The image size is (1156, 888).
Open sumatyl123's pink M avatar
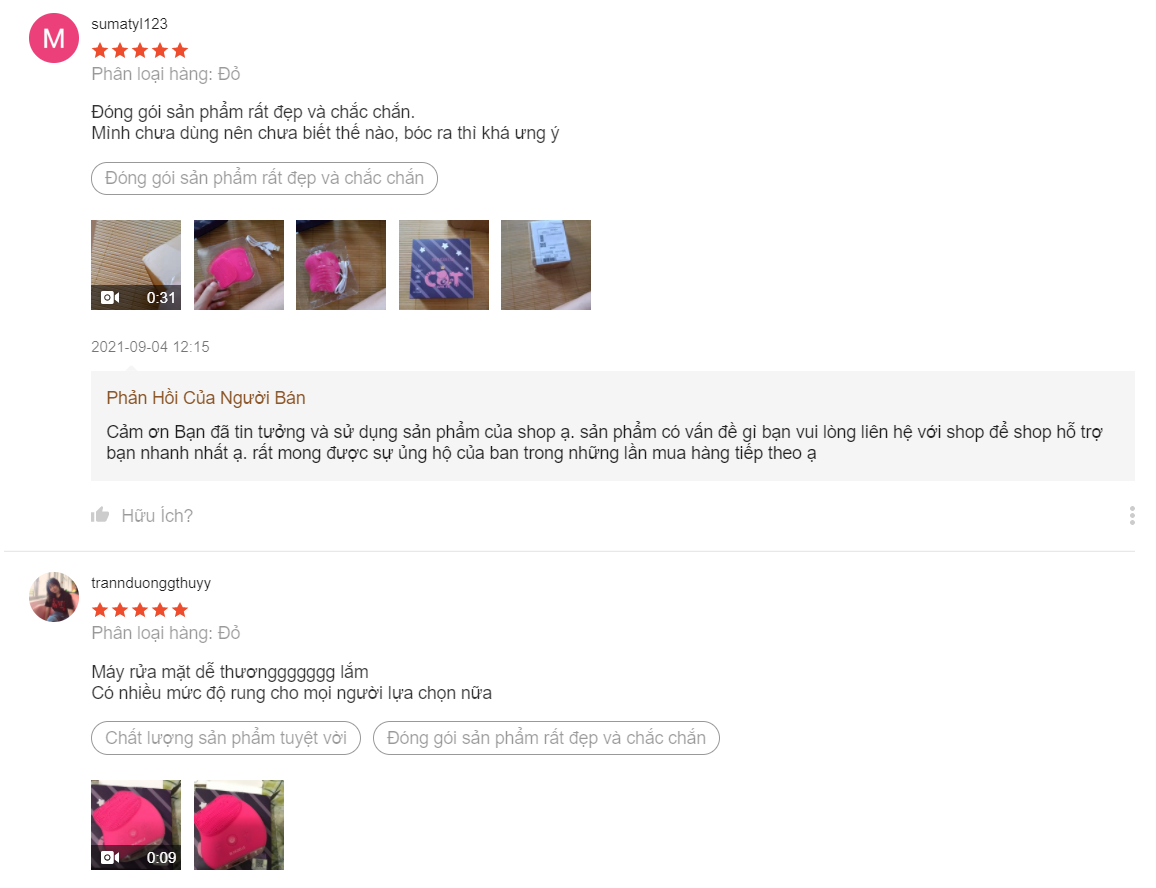pyautogui.click(x=54, y=38)
